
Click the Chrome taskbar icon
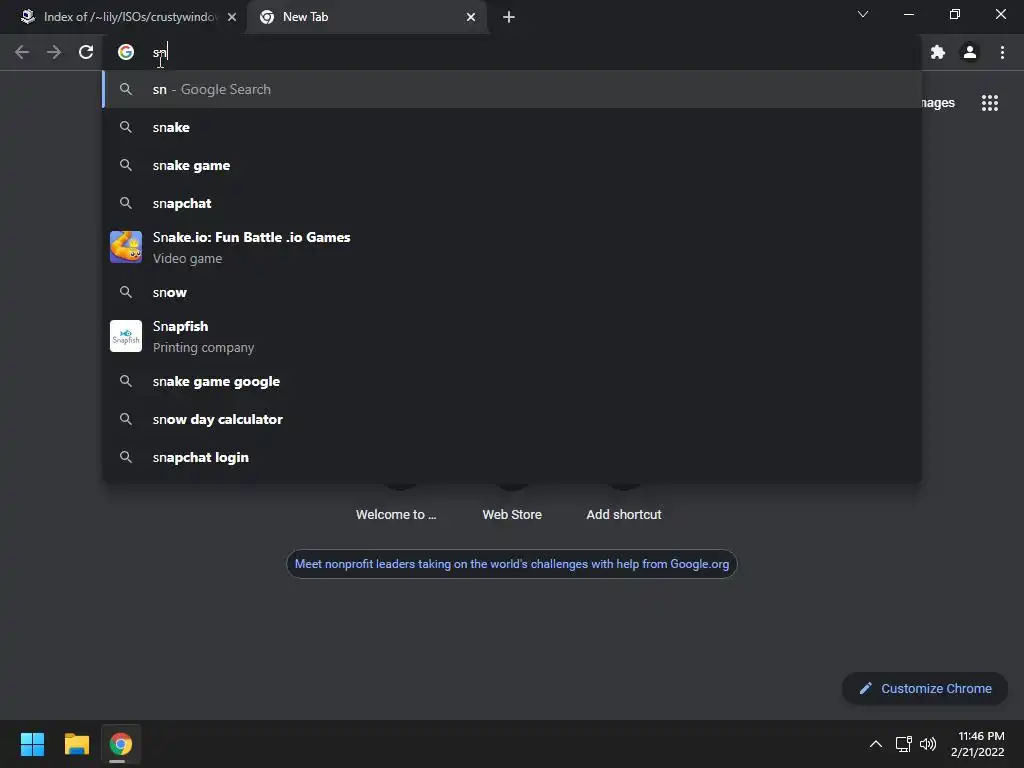(121, 744)
